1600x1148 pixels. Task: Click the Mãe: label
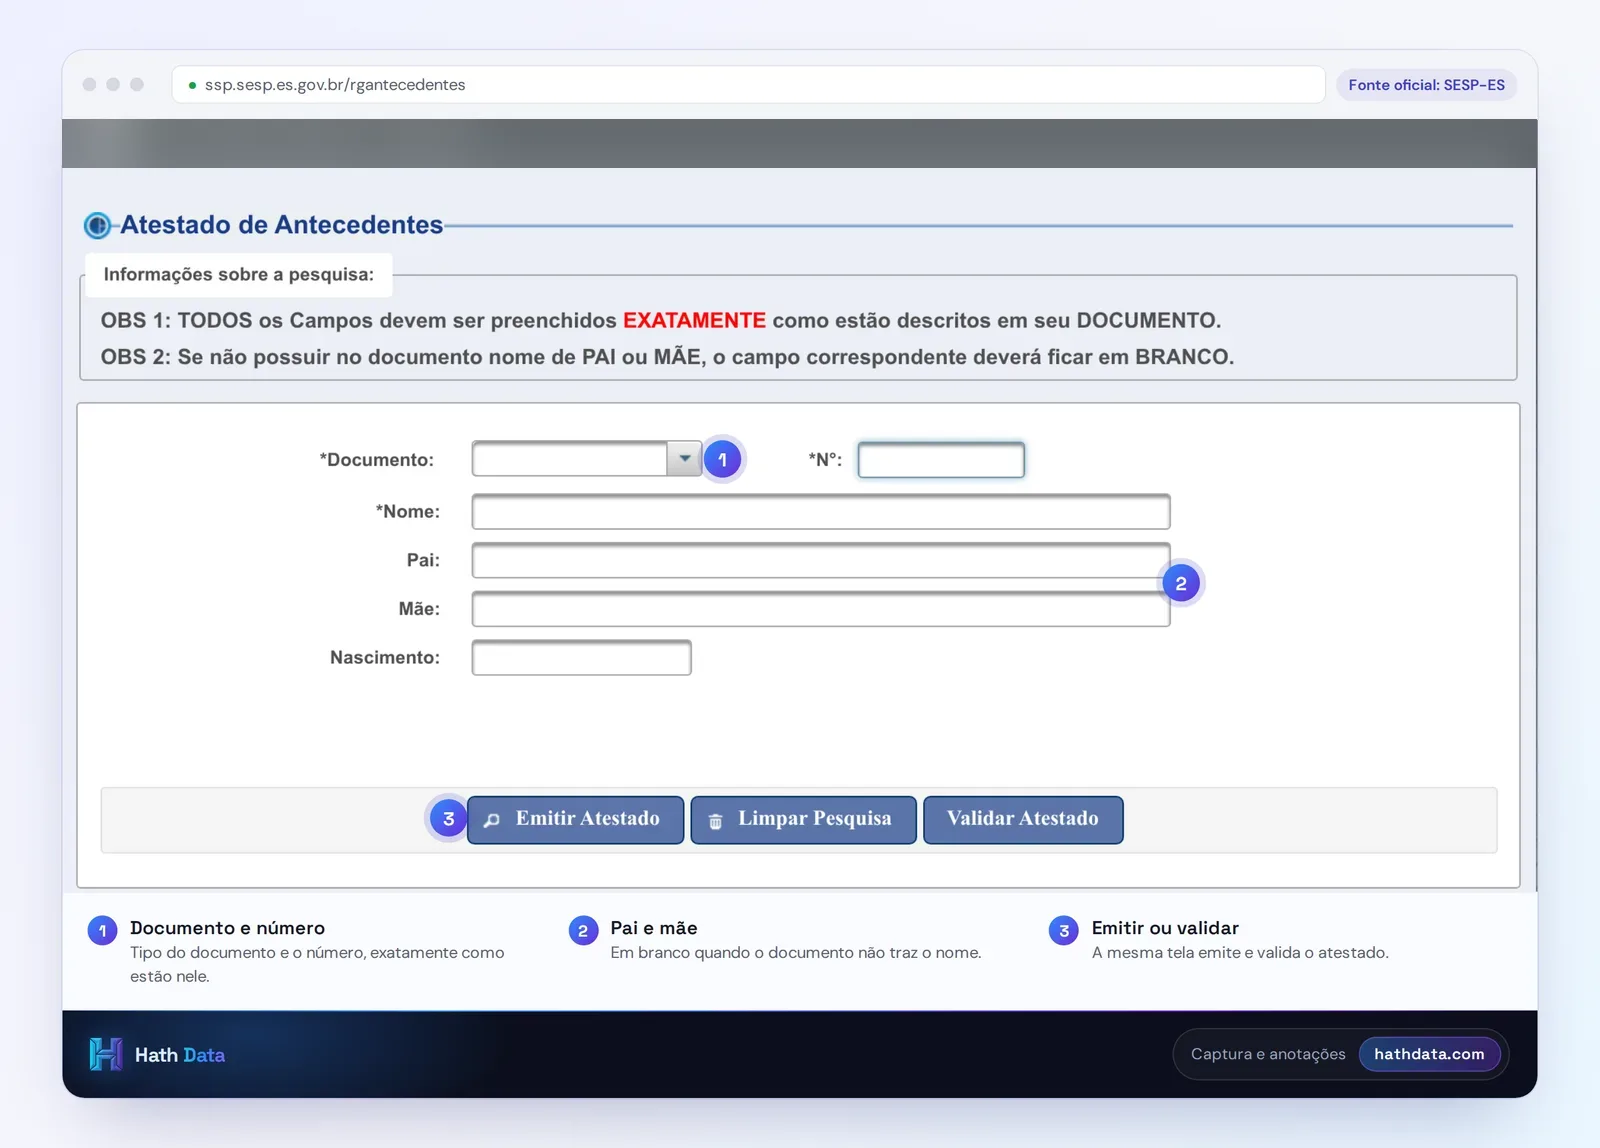tap(419, 609)
